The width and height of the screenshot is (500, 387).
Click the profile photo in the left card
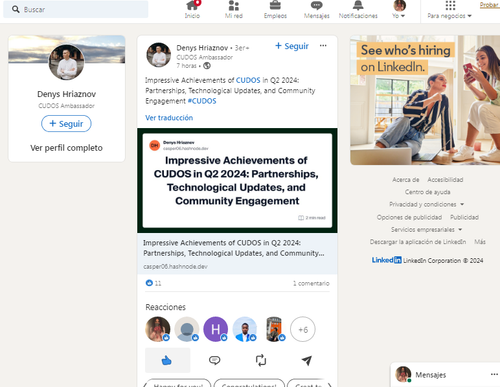(66, 62)
